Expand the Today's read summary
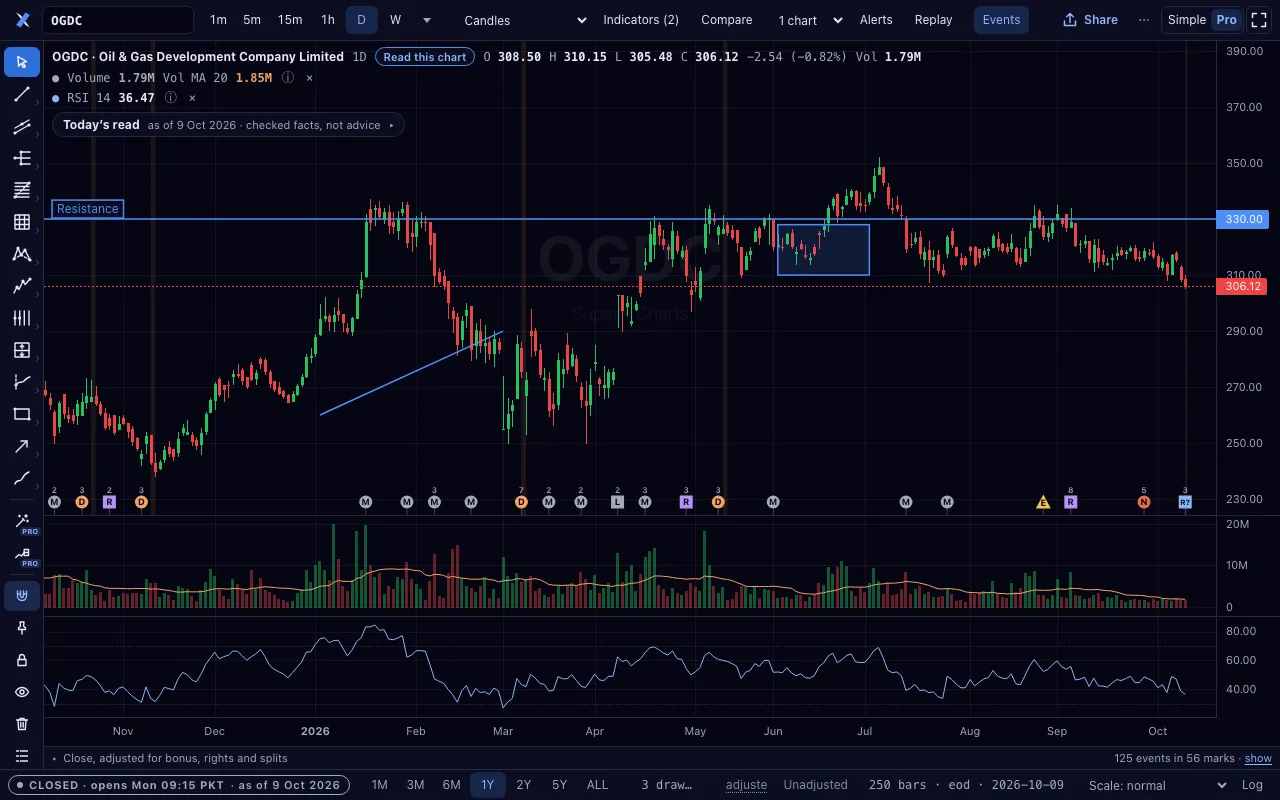Viewport: 1280px width, 800px height. pos(229,125)
